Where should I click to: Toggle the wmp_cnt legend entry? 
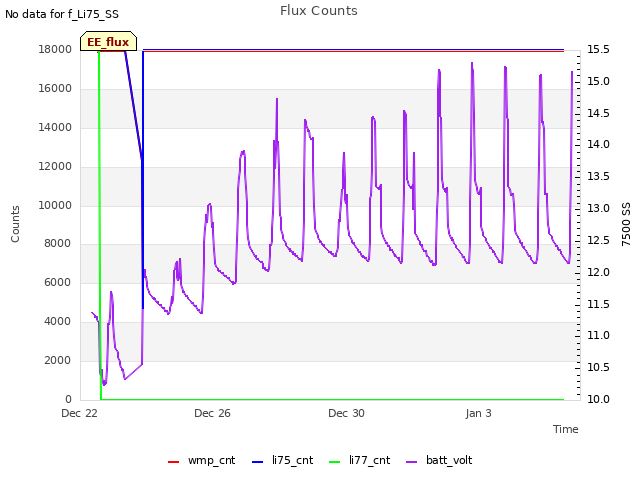coord(202,460)
